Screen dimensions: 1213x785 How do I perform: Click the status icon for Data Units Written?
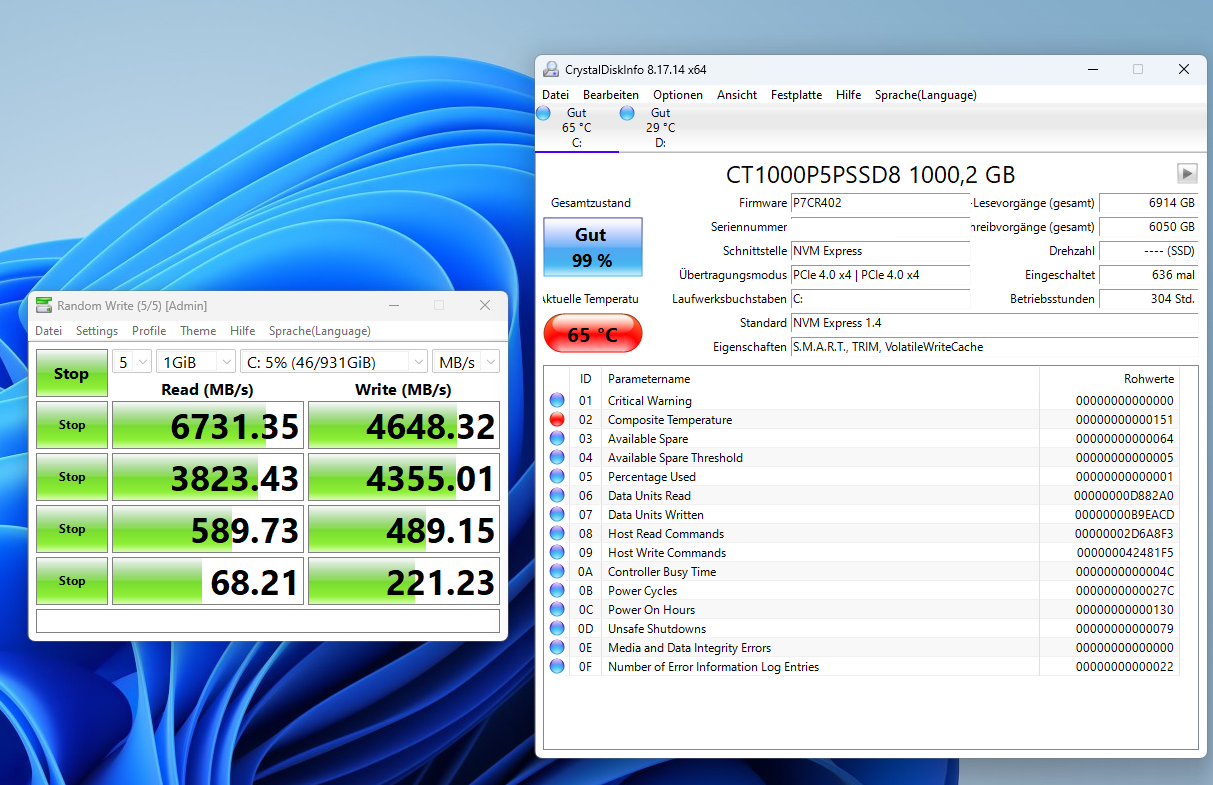557,515
